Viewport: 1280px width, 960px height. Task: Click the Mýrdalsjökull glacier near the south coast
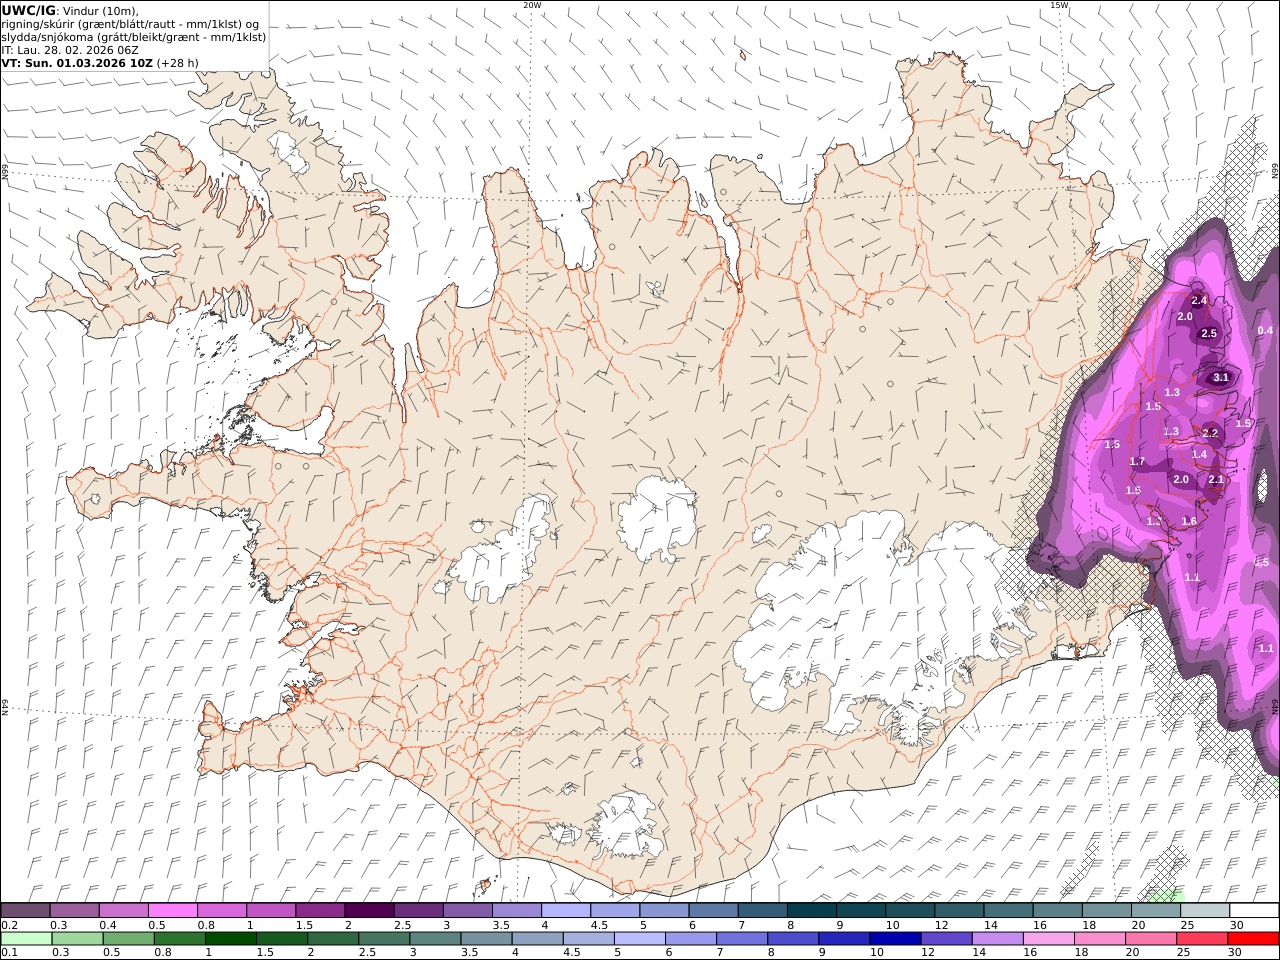[625, 825]
